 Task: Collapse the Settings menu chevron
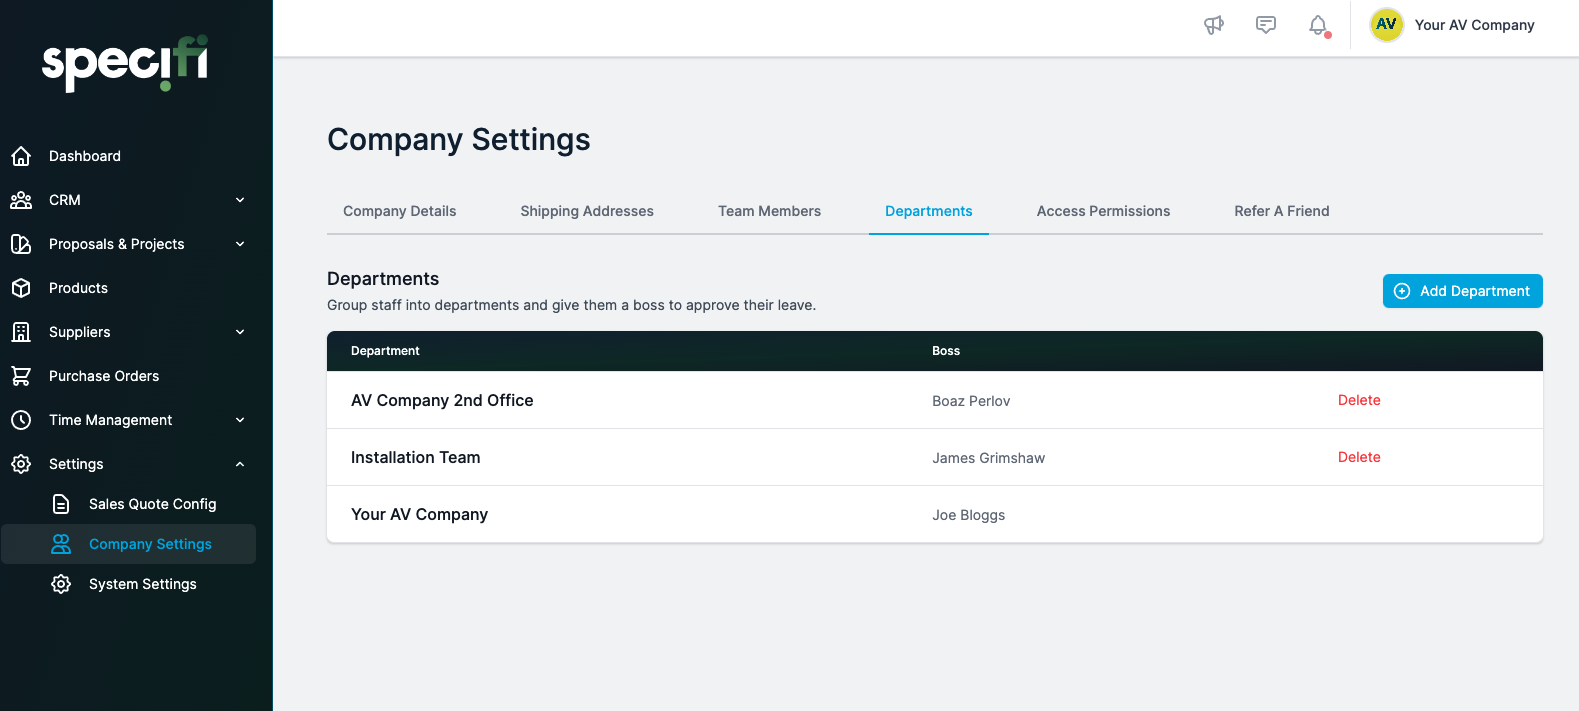(x=240, y=464)
